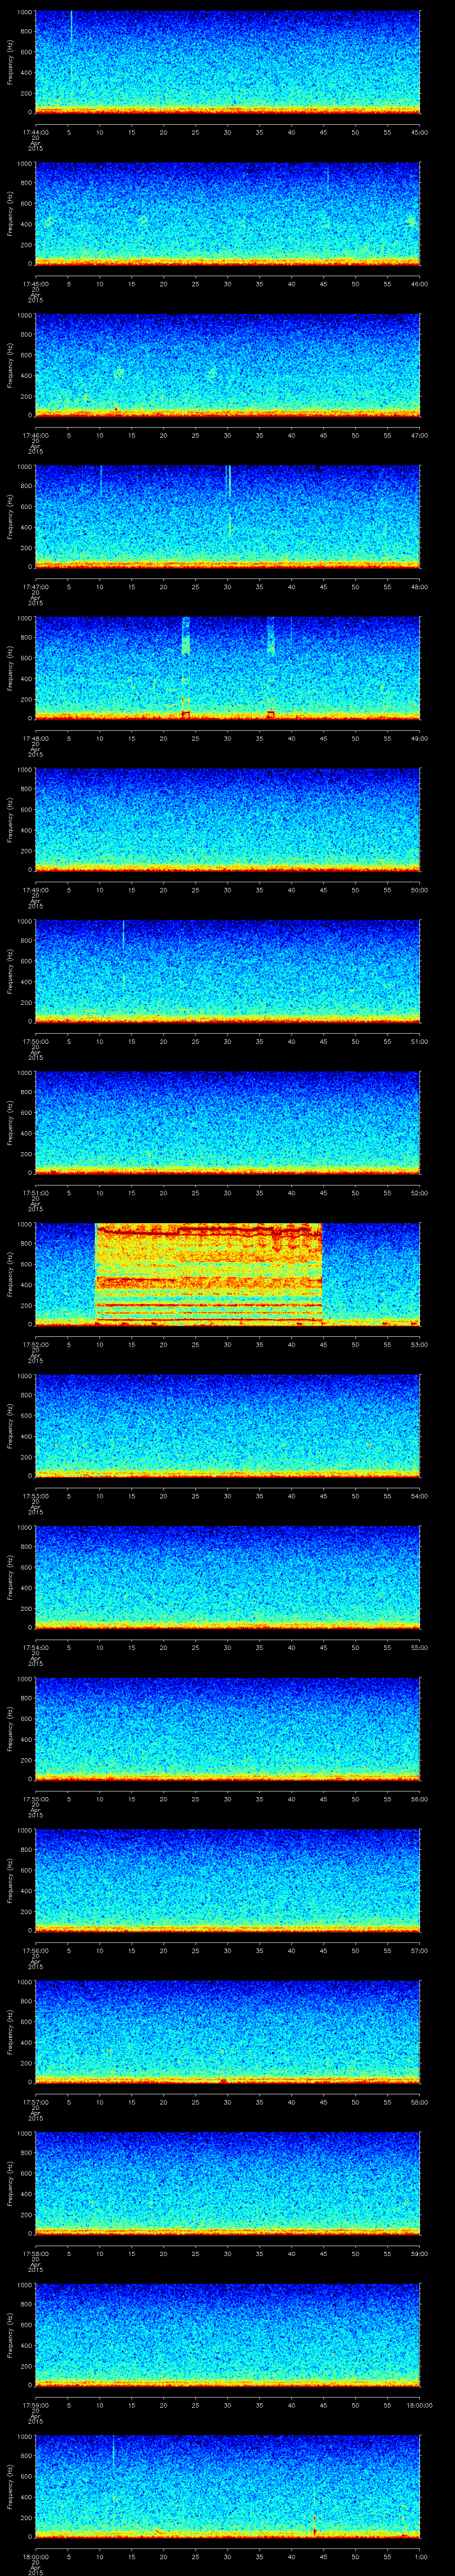Select the spectrogram panel starting at 17:59:00
This screenshot has height=2576, width=455.
point(227,2336)
